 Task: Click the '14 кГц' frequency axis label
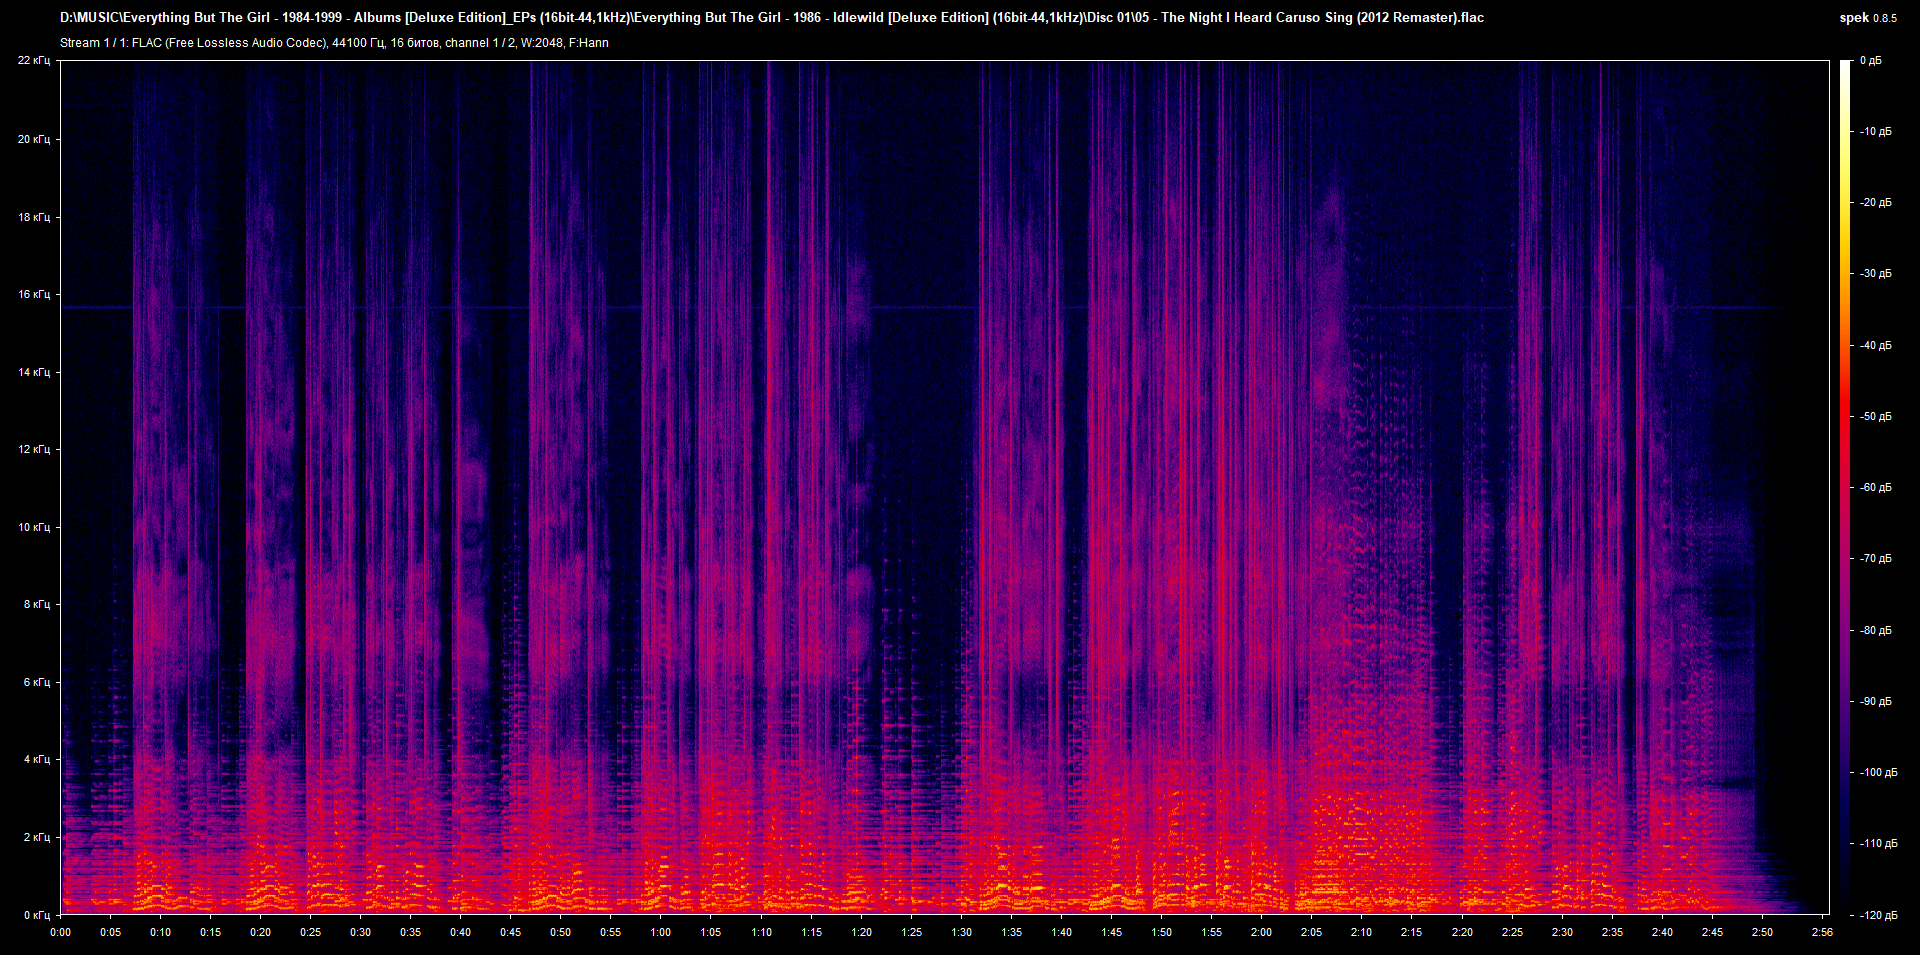(x=34, y=372)
